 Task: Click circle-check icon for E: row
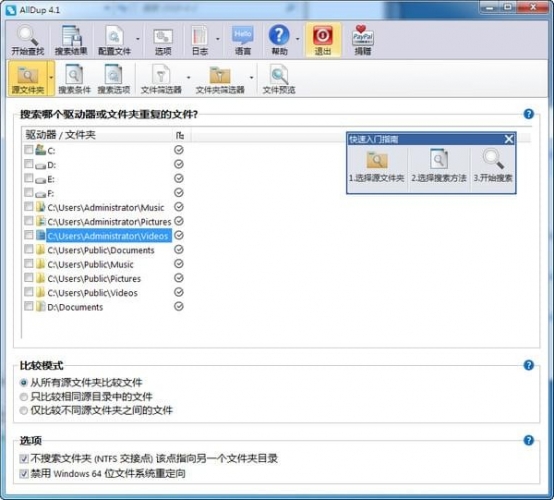[x=179, y=178]
